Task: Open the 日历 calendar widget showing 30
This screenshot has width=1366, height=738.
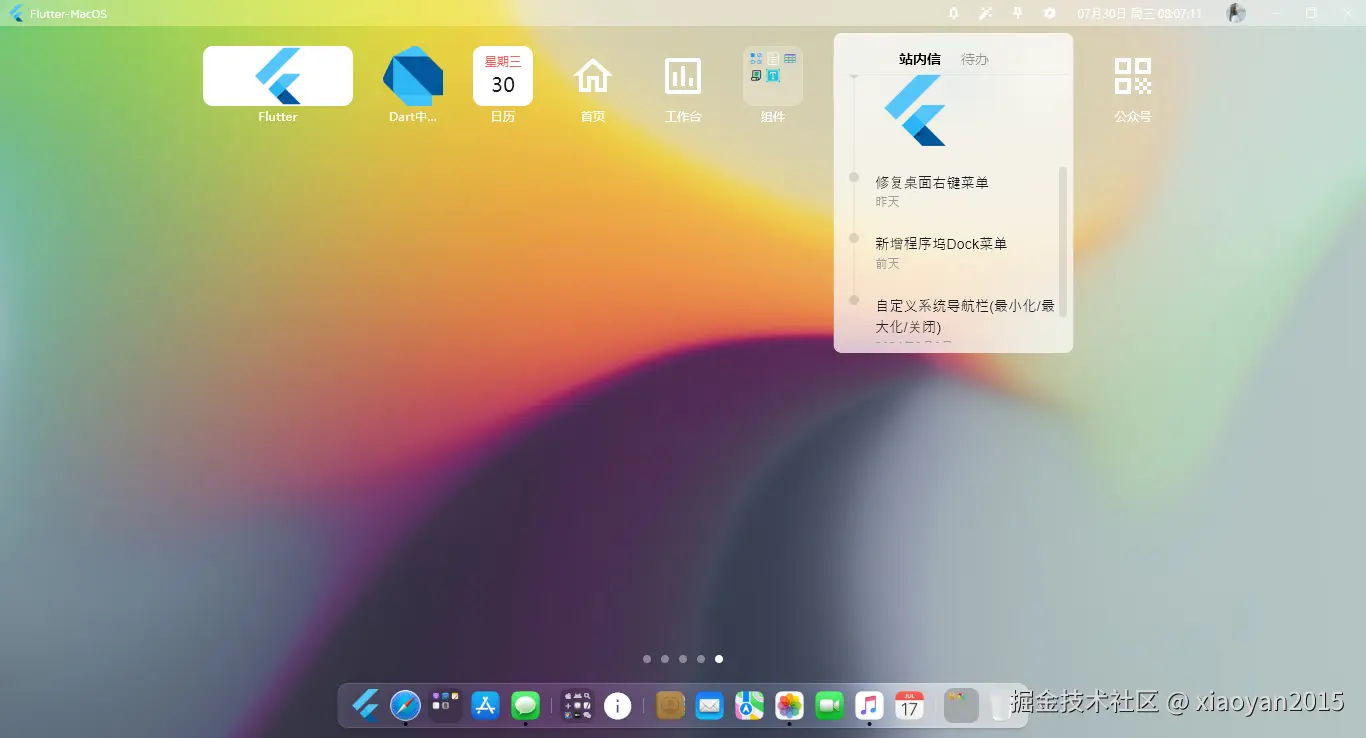Action: coord(502,75)
